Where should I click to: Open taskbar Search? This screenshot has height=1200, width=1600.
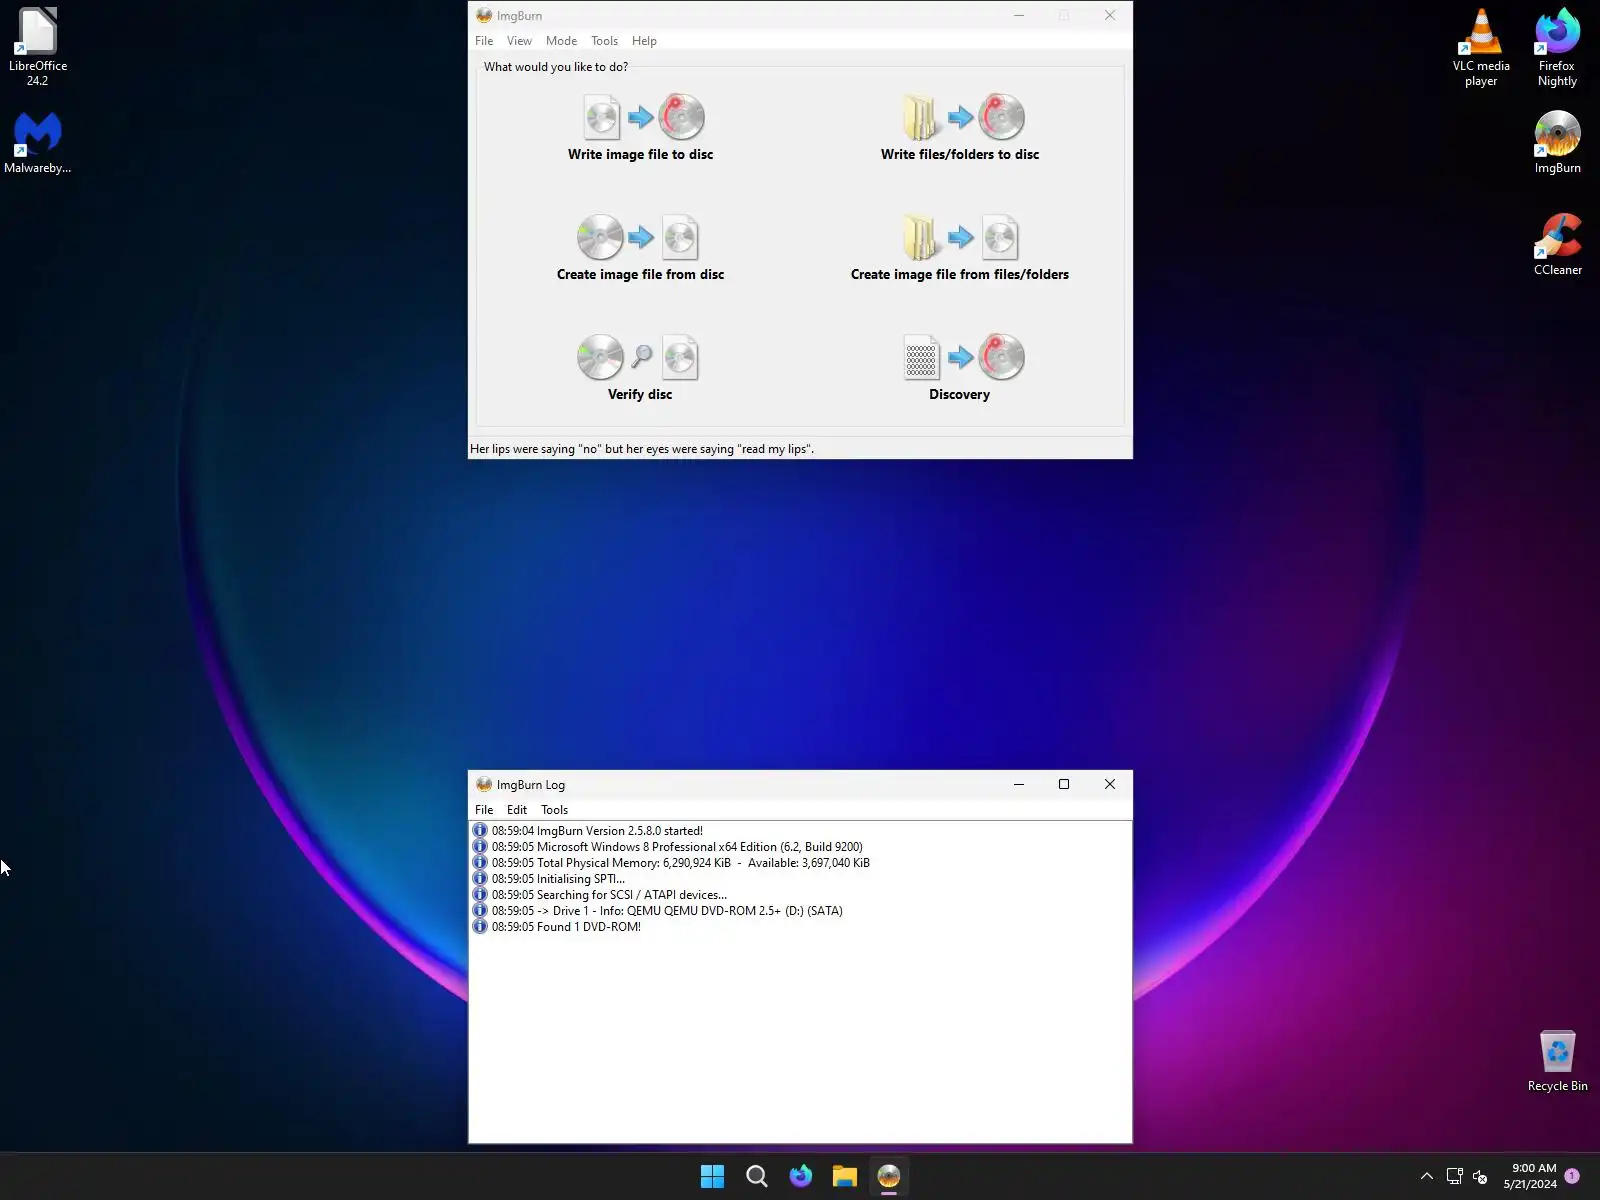coord(757,1177)
